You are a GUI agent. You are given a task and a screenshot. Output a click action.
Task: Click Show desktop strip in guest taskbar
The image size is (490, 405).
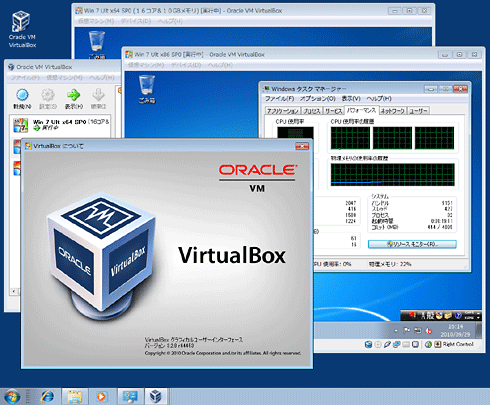click(478, 330)
